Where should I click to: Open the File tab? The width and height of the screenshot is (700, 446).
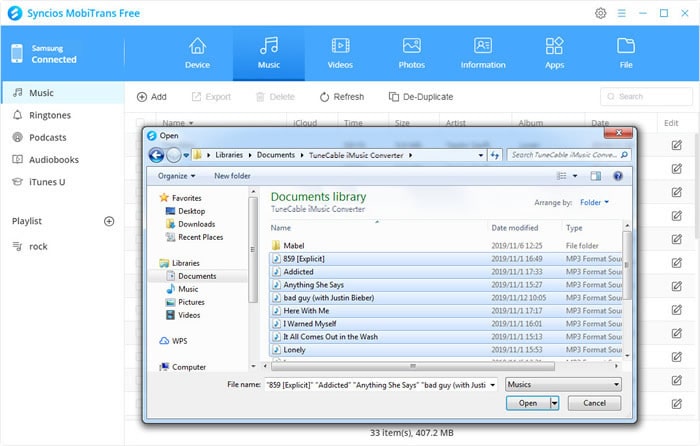[626, 53]
